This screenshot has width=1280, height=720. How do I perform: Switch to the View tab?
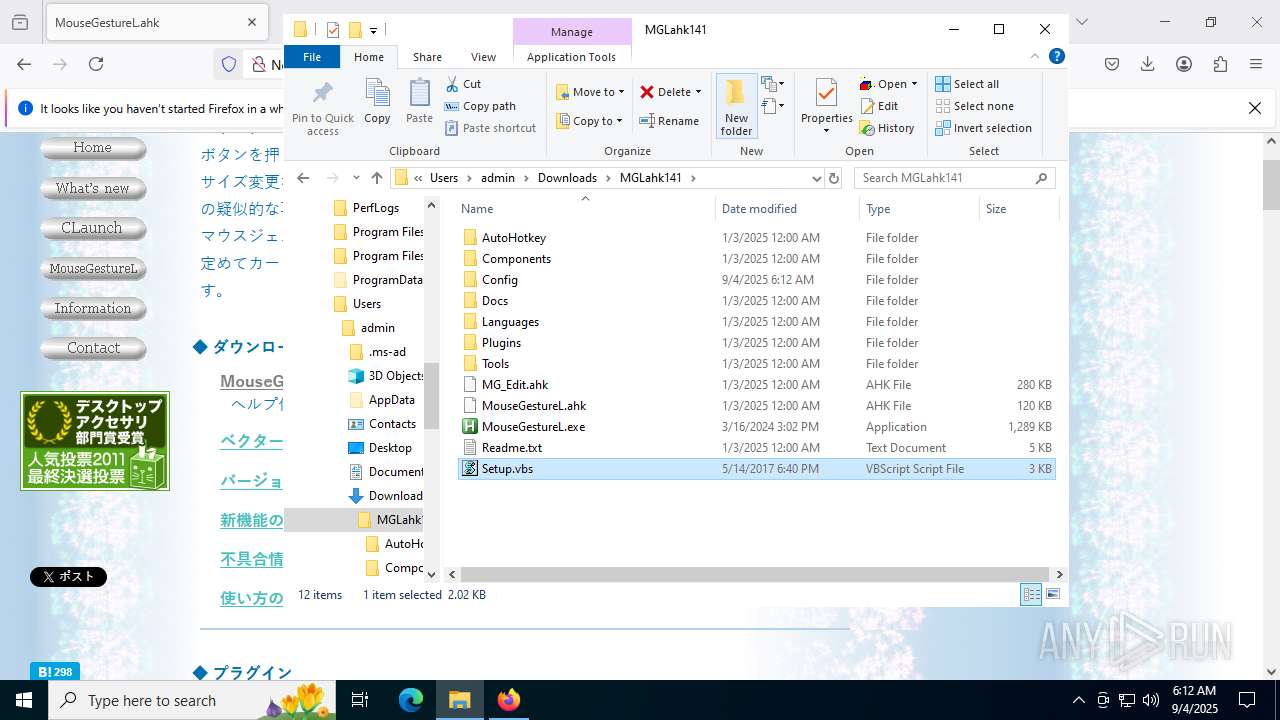483,57
